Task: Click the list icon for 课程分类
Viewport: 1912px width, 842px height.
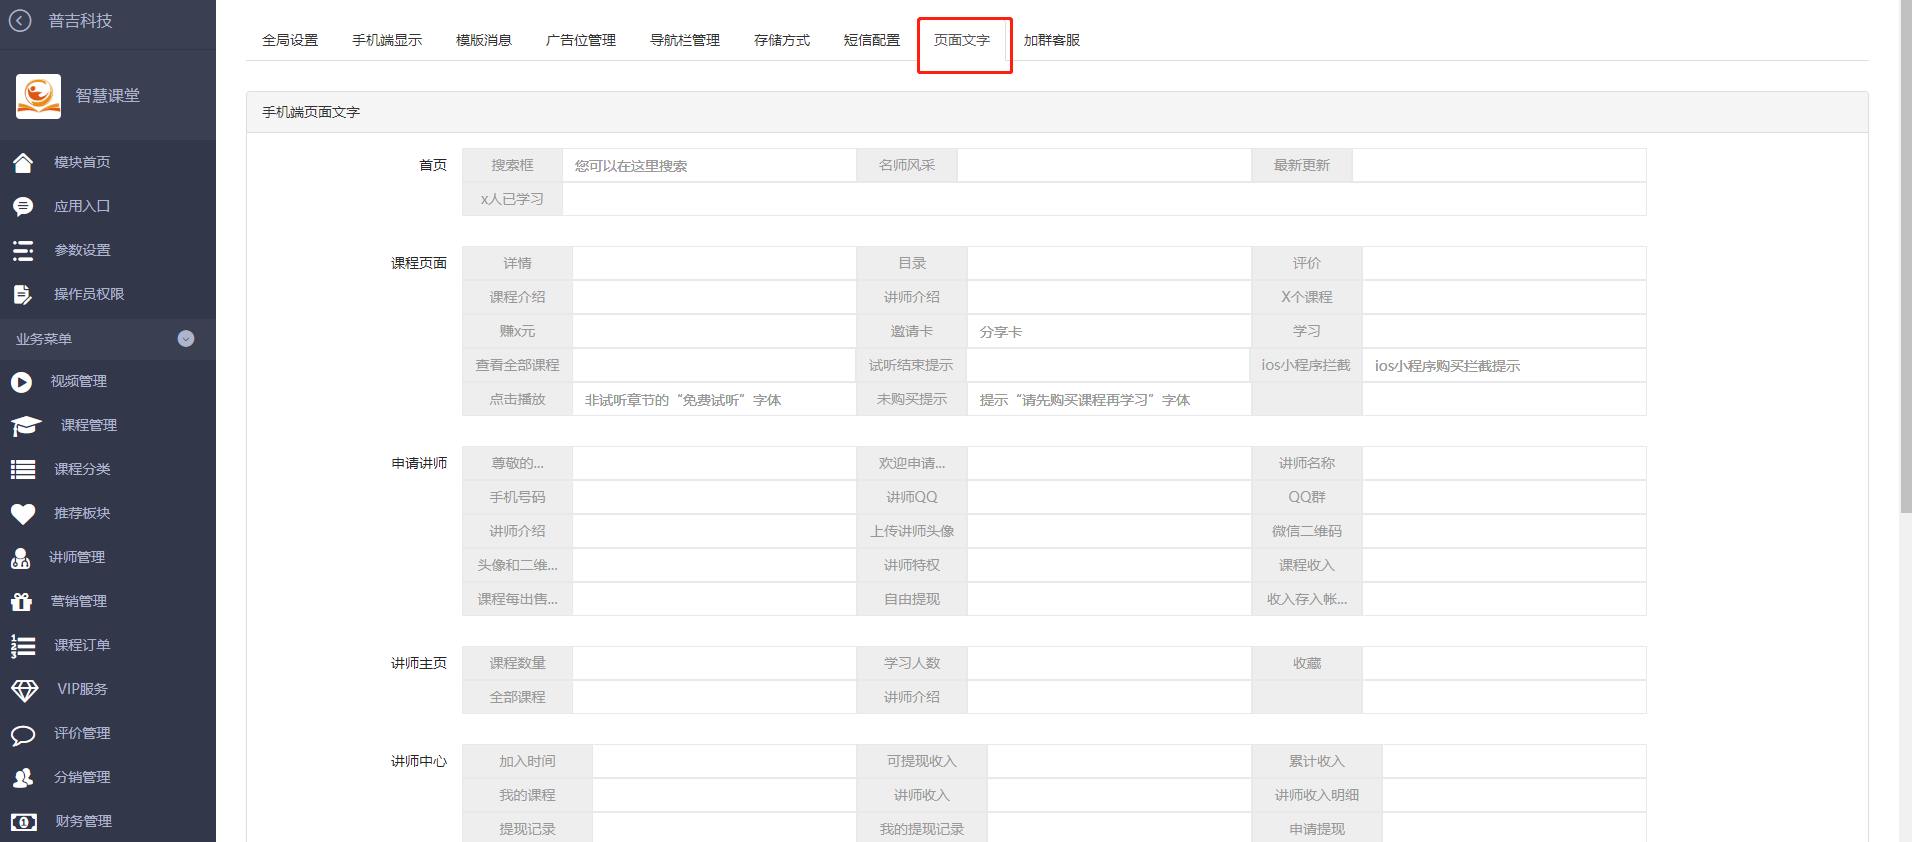Action: 23,470
